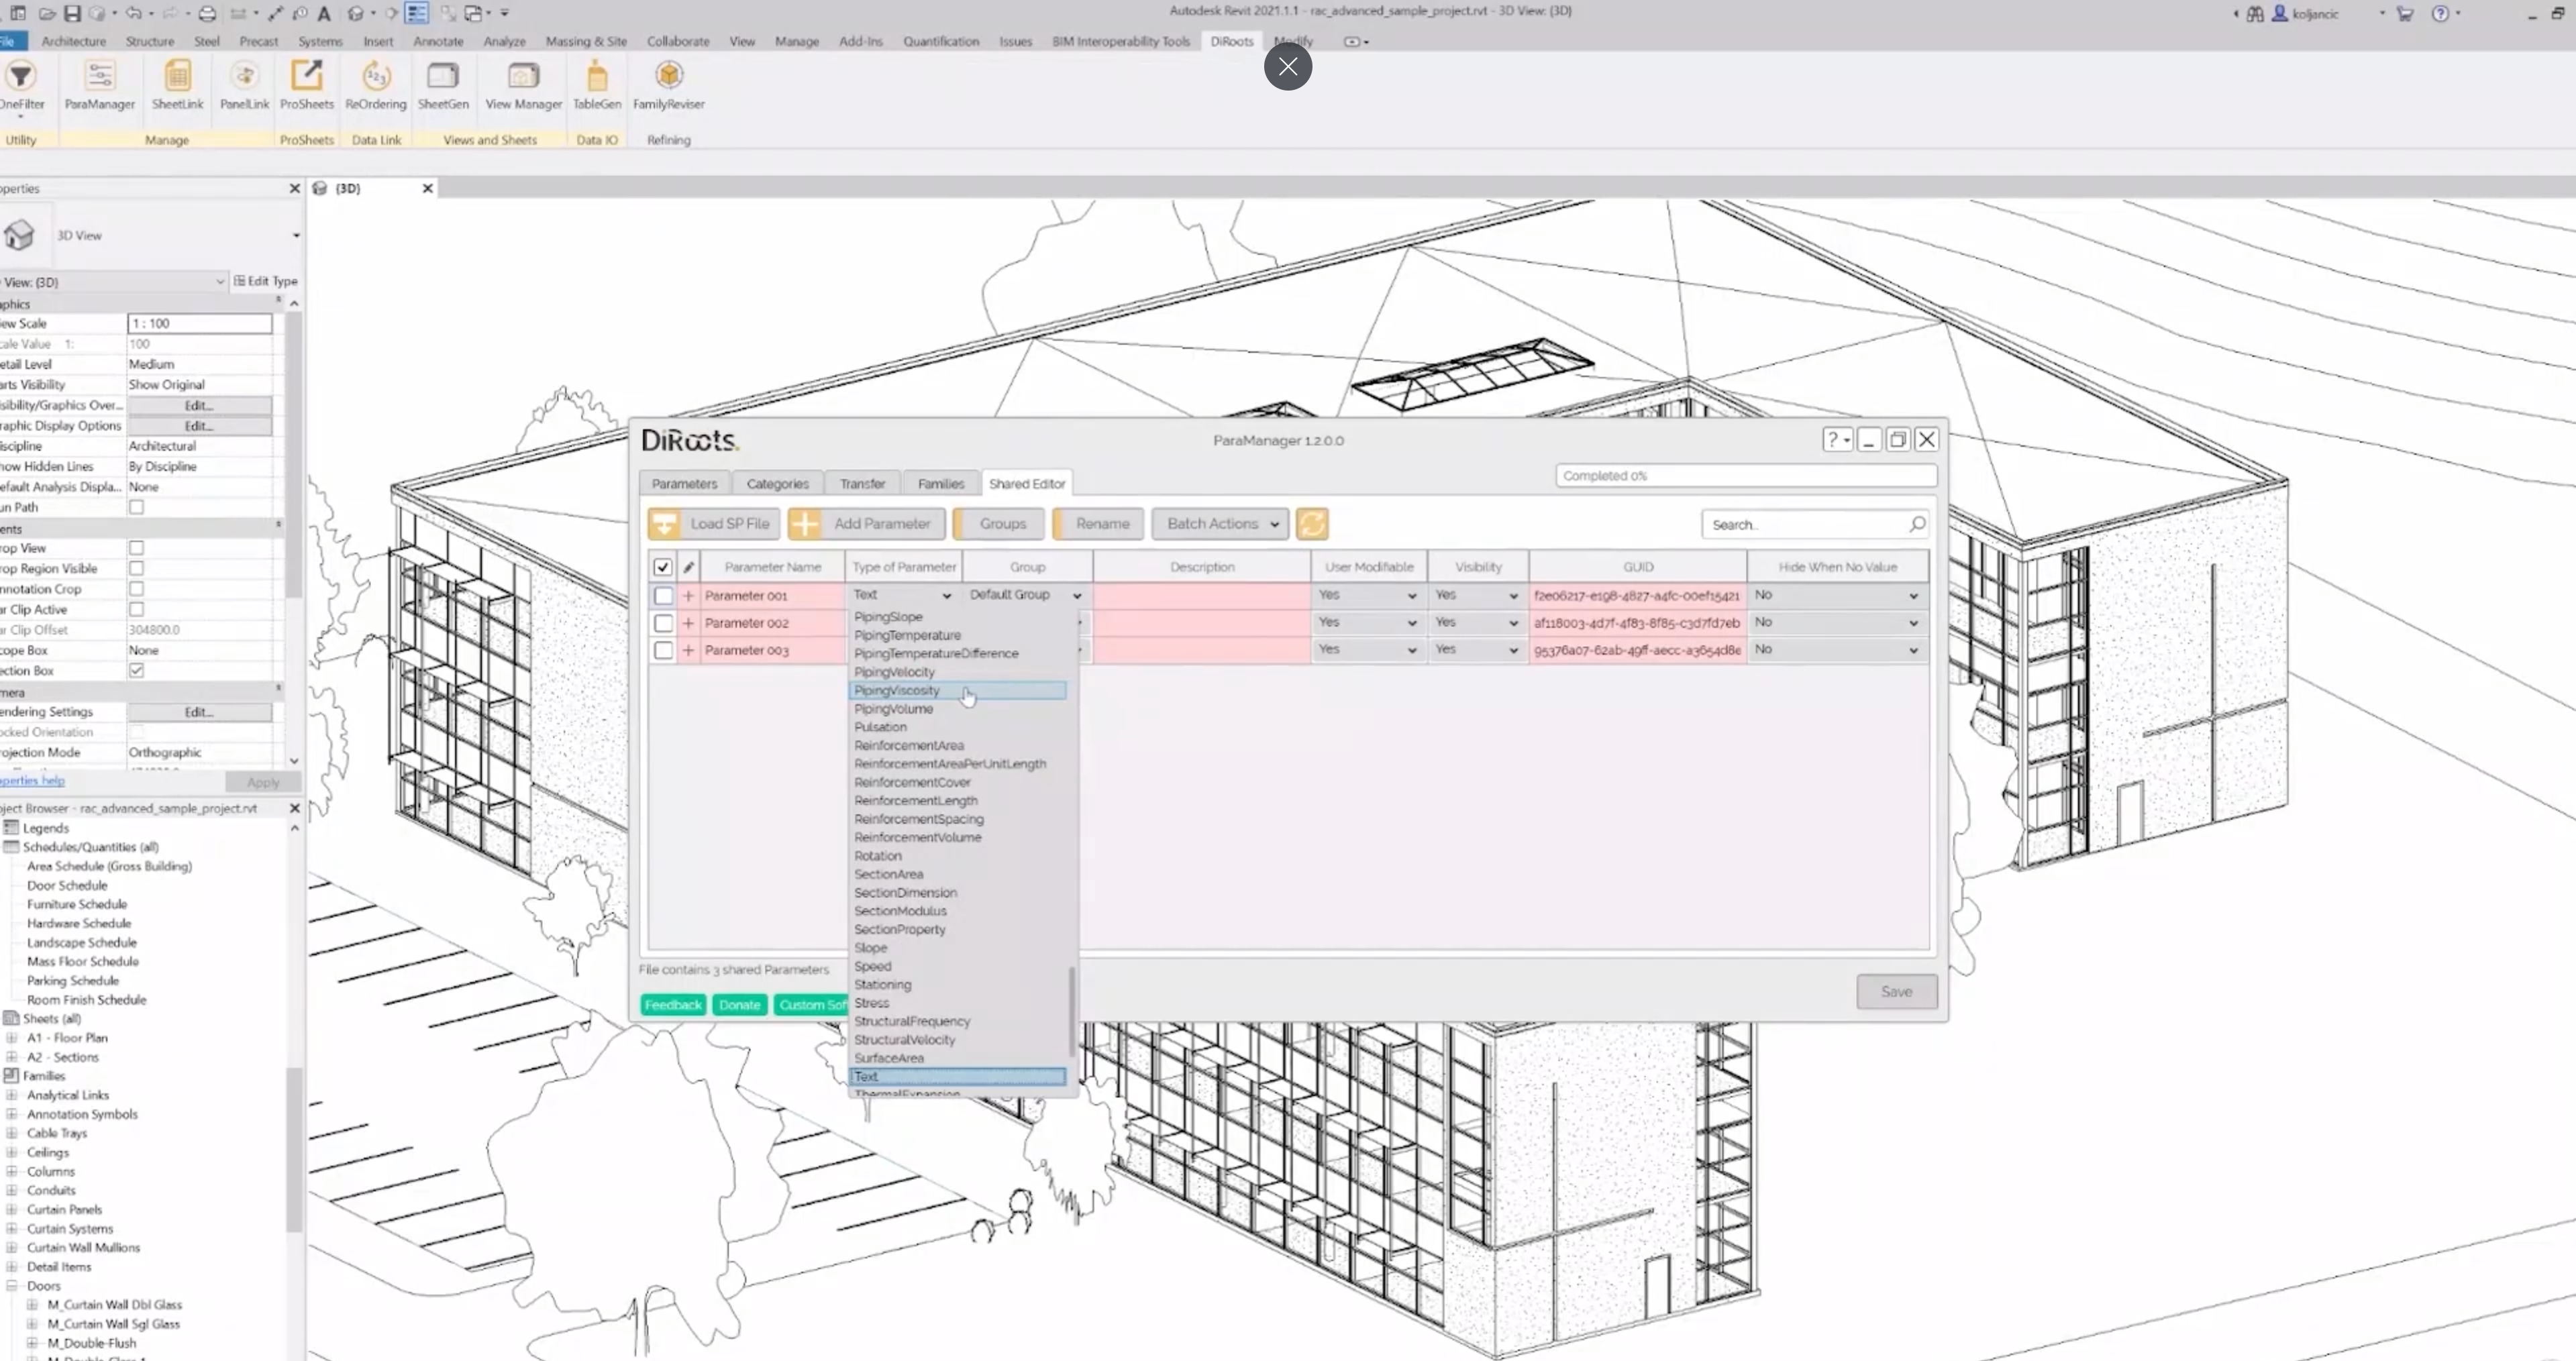Viewport: 2576px width, 1361px height.
Task: Open the Annotate ribbon tab
Action: coord(438,41)
